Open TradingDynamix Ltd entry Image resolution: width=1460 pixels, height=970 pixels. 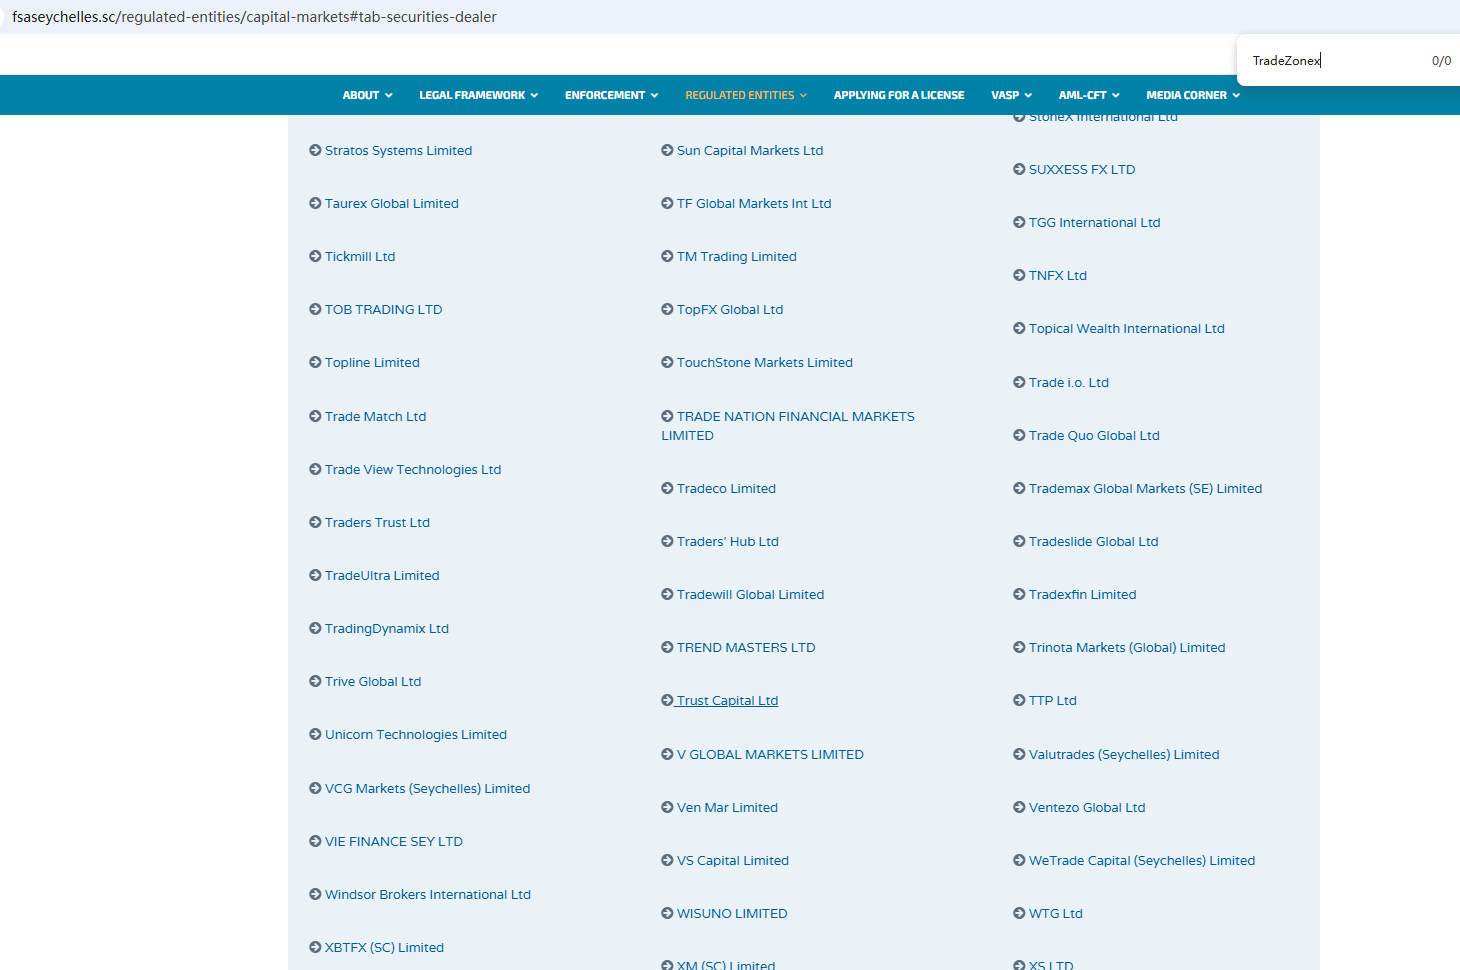pyautogui.click(x=387, y=628)
